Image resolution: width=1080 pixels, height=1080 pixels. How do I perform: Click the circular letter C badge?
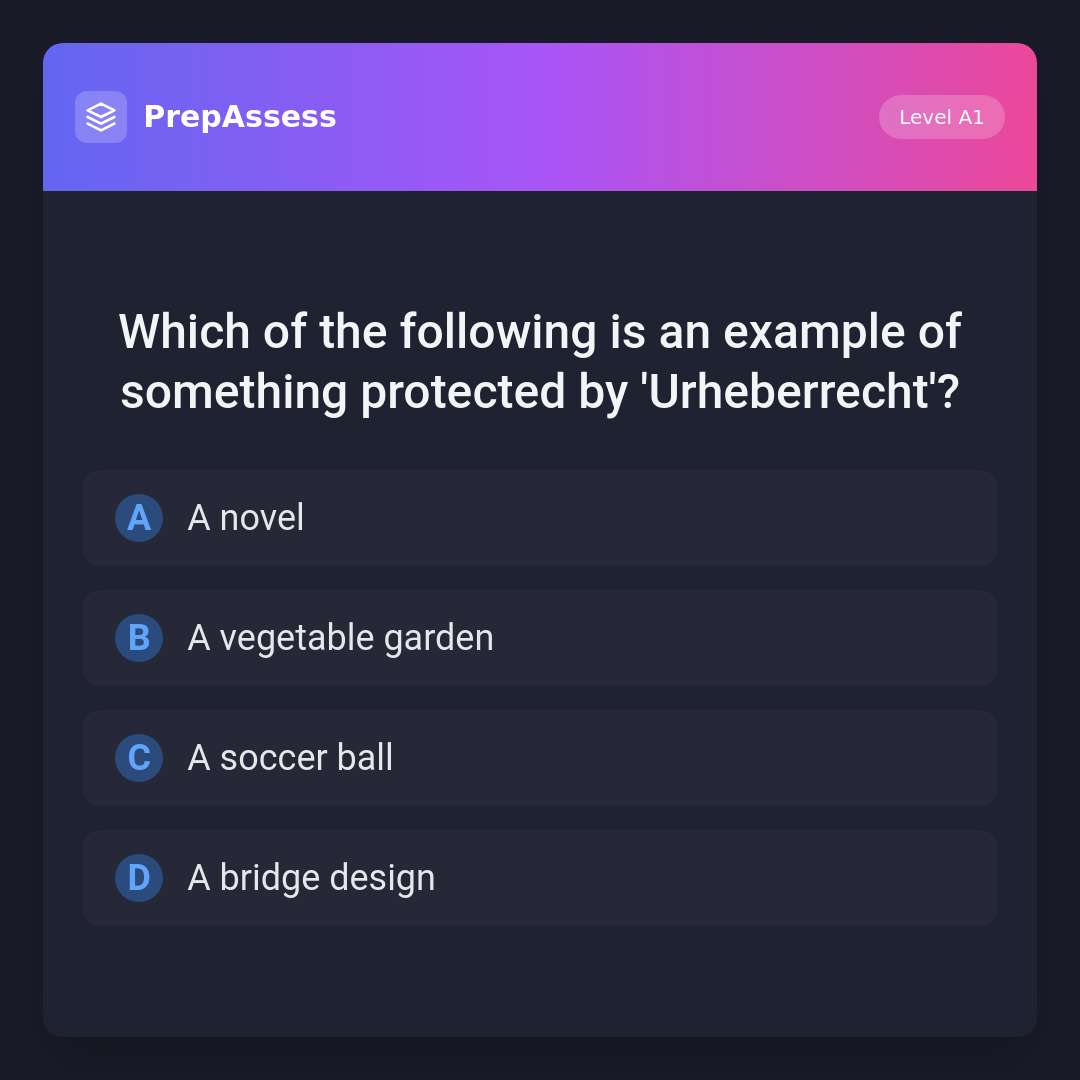[139, 758]
